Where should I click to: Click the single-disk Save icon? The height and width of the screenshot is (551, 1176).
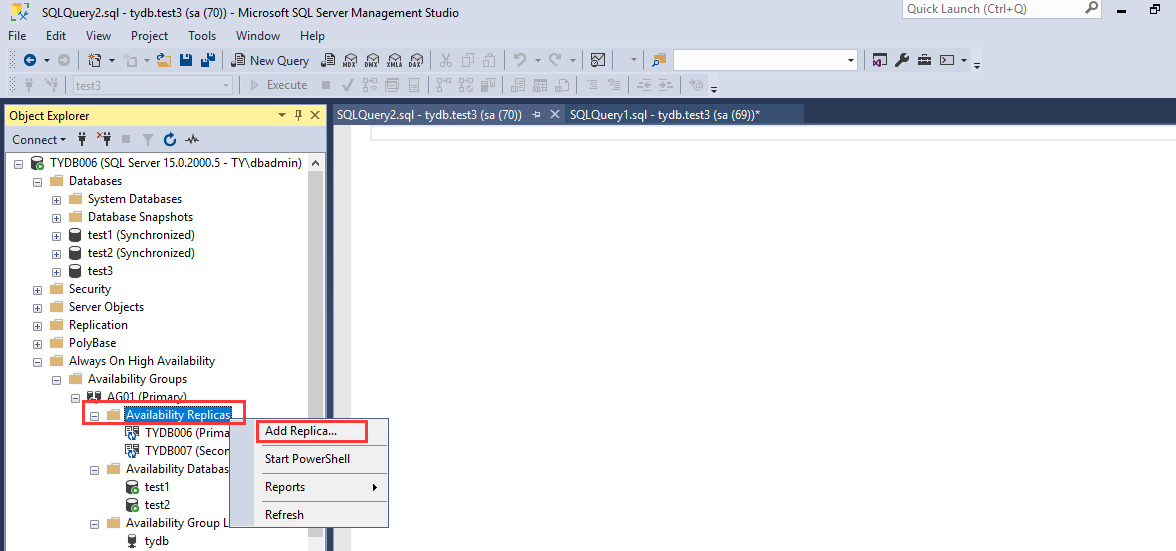pyautogui.click(x=186, y=60)
